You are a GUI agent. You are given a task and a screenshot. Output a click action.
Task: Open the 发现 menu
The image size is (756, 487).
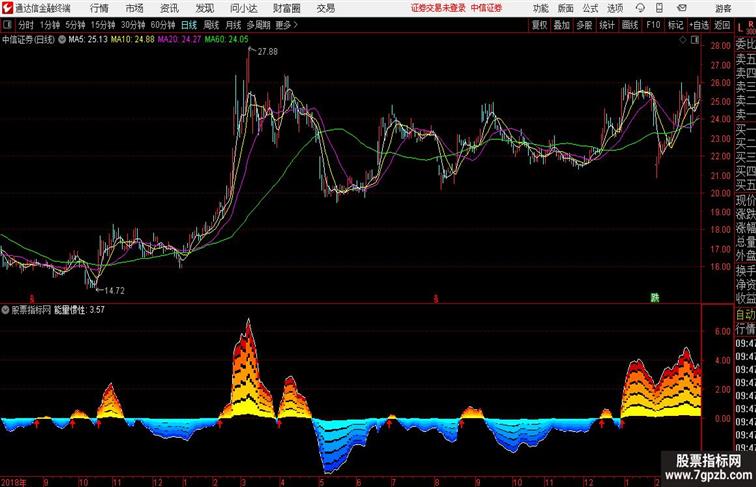point(204,8)
